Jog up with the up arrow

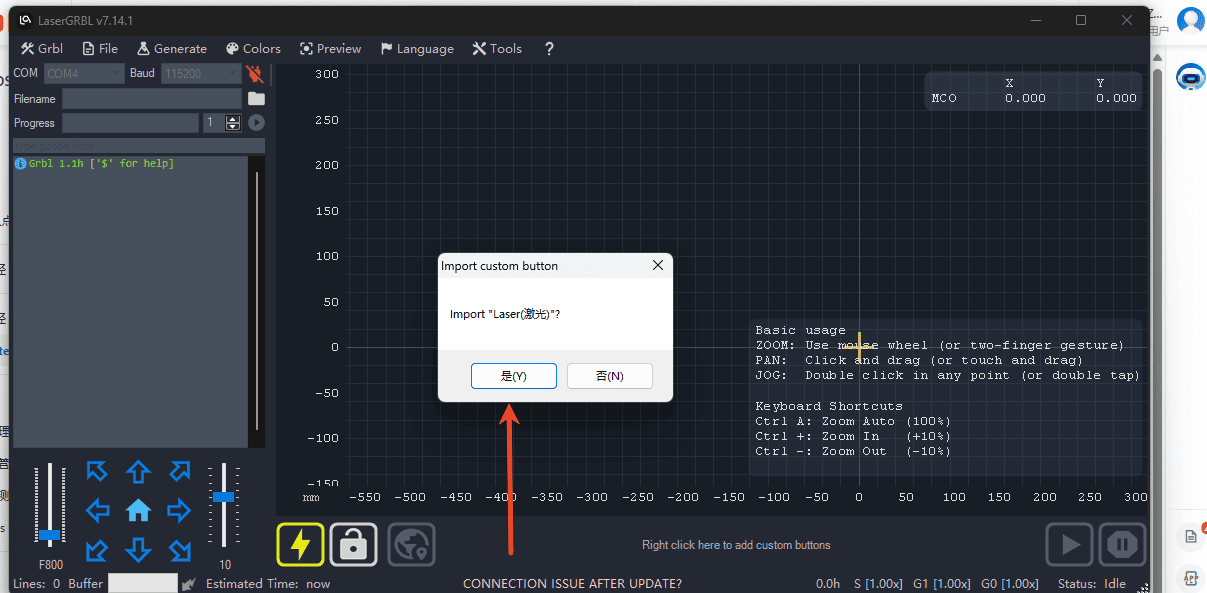point(138,472)
